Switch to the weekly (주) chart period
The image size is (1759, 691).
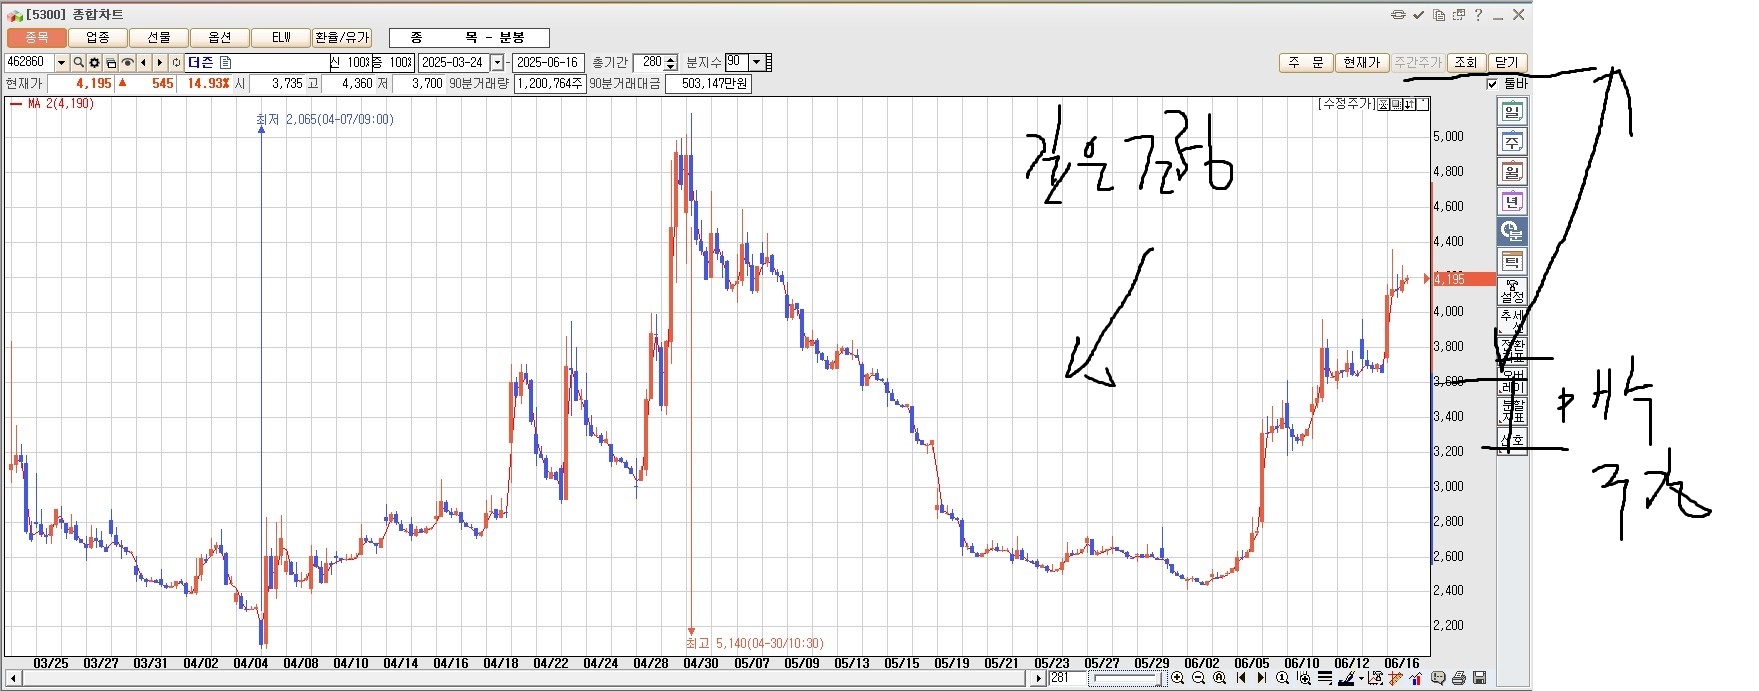[x=1511, y=142]
